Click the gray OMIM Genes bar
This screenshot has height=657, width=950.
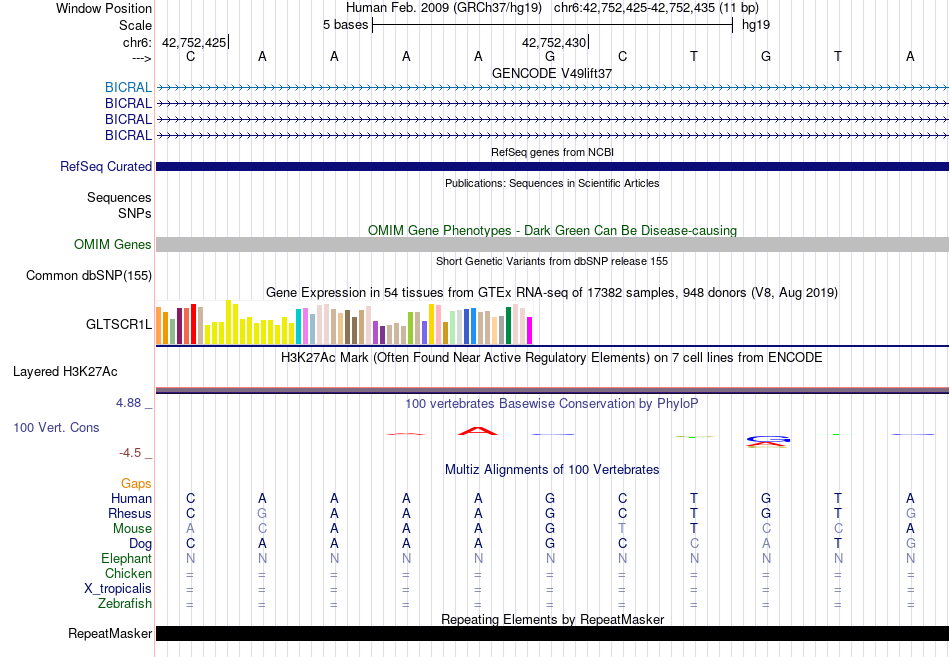pyautogui.click(x=553, y=244)
